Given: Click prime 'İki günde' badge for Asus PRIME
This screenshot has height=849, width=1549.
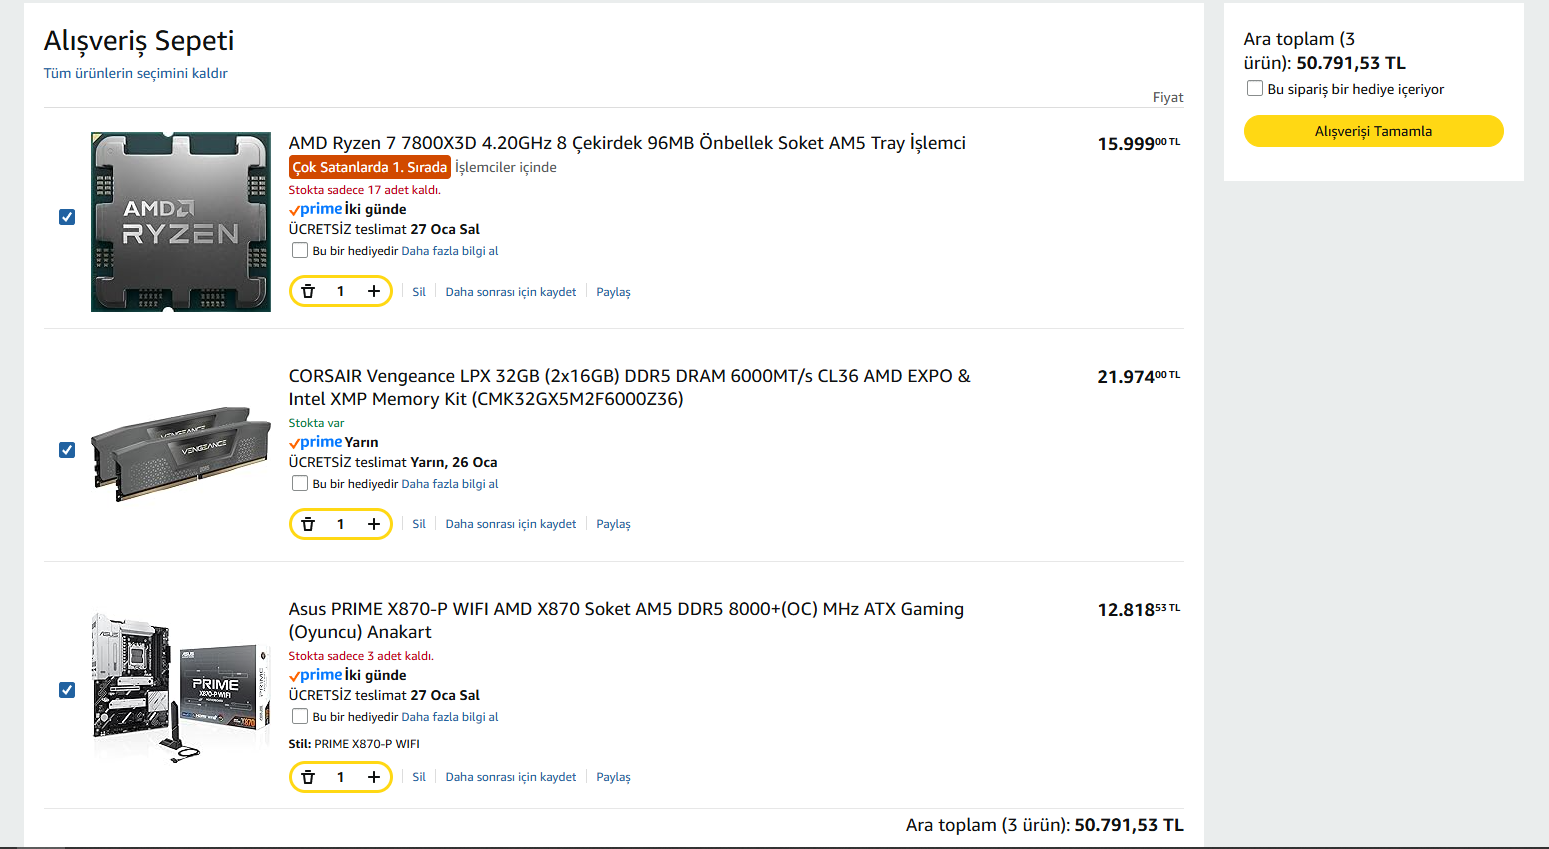Looking at the screenshot, I should click(x=348, y=675).
